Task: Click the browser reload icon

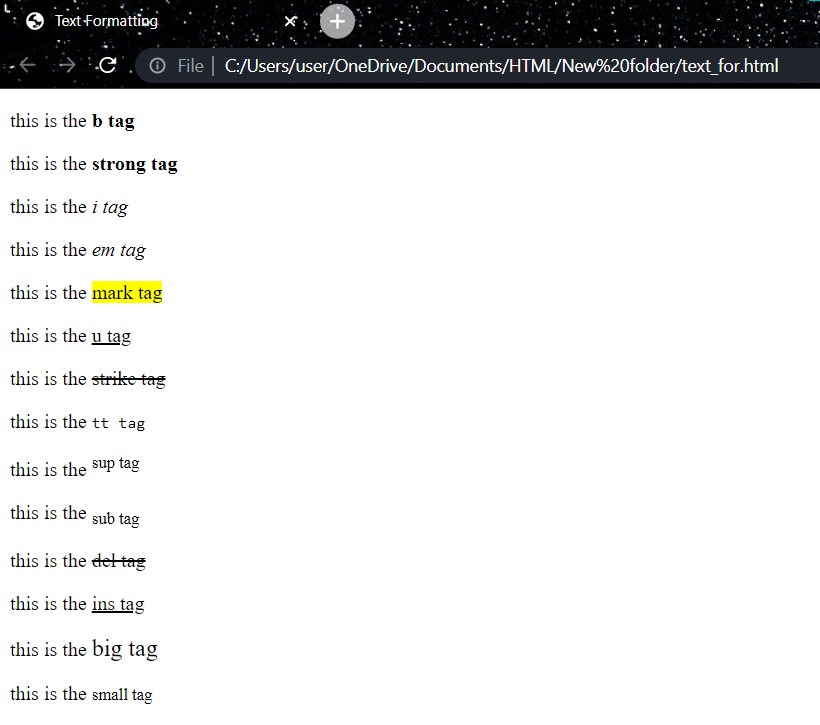Action: (108, 65)
